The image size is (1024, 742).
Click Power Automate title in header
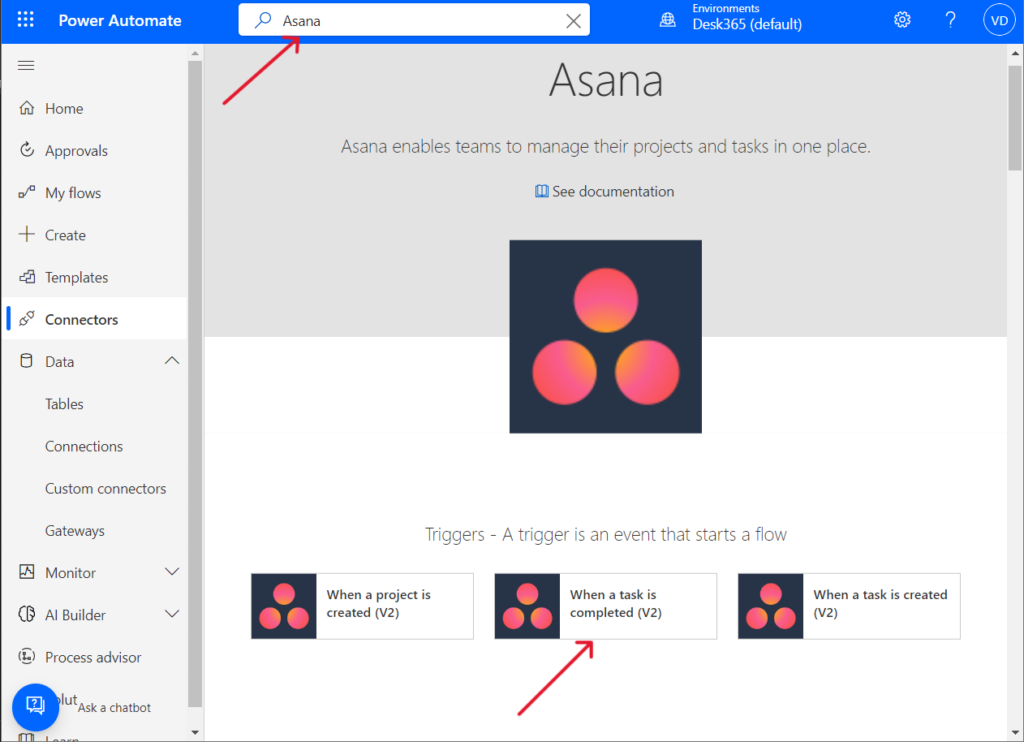click(x=120, y=21)
